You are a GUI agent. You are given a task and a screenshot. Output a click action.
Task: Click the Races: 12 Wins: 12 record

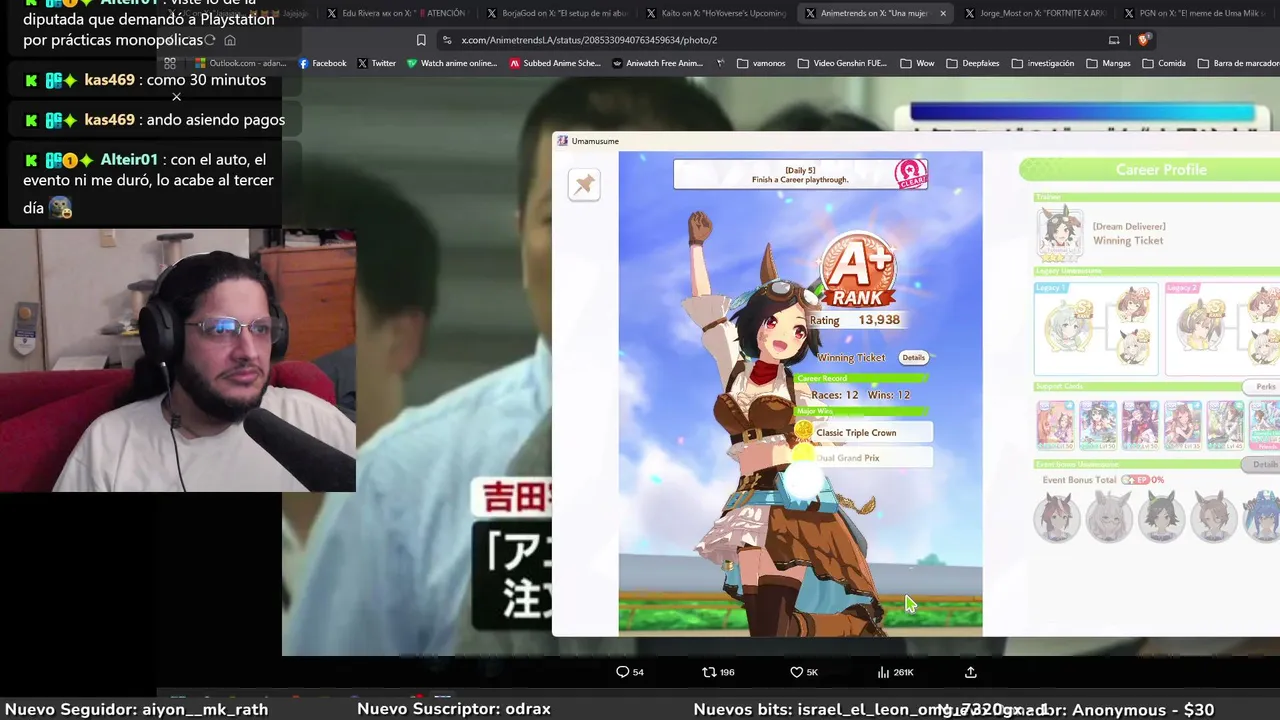click(x=861, y=395)
